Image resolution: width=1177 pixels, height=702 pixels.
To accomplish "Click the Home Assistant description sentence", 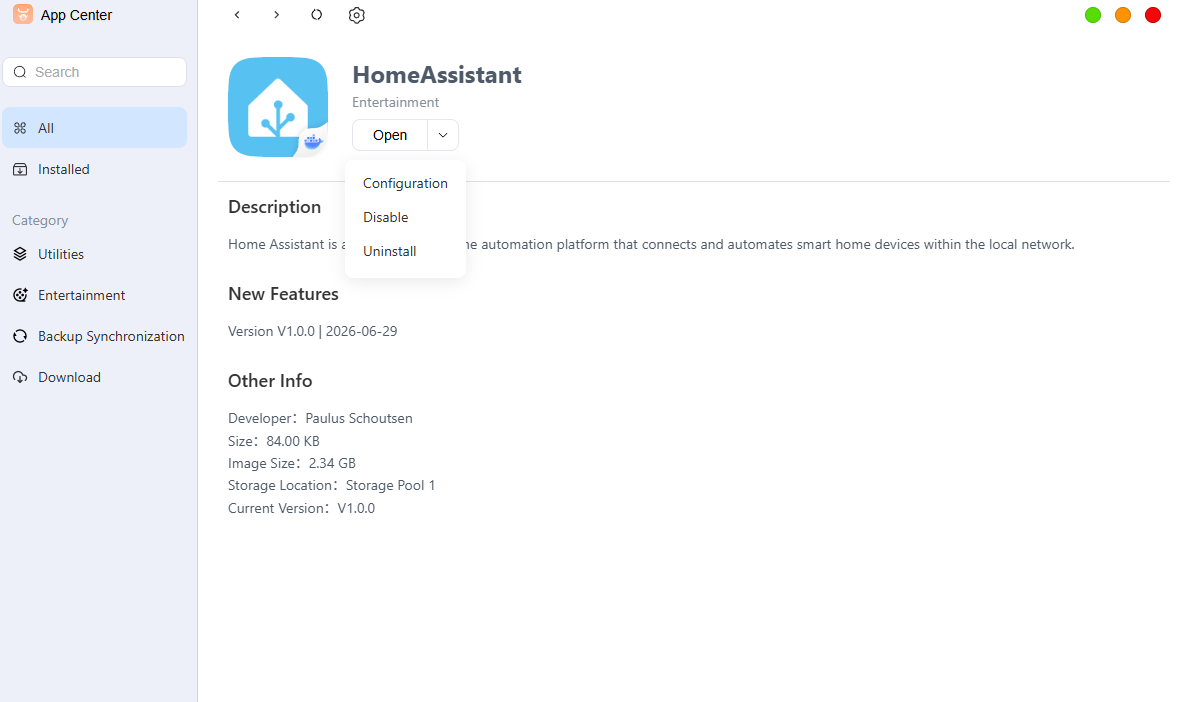I will (651, 245).
